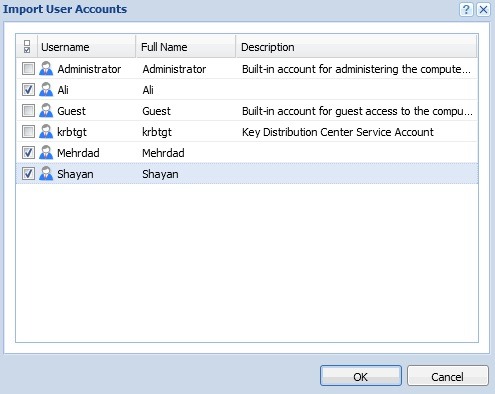Open help with the question mark icon
Image resolution: width=495 pixels, height=394 pixels.
(x=466, y=9)
